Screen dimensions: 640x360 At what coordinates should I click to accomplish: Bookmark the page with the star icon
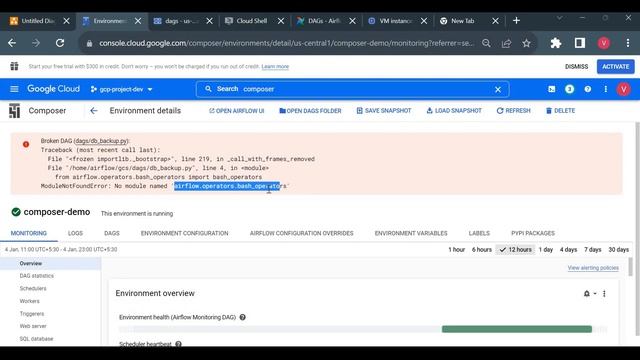[x=526, y=43]
